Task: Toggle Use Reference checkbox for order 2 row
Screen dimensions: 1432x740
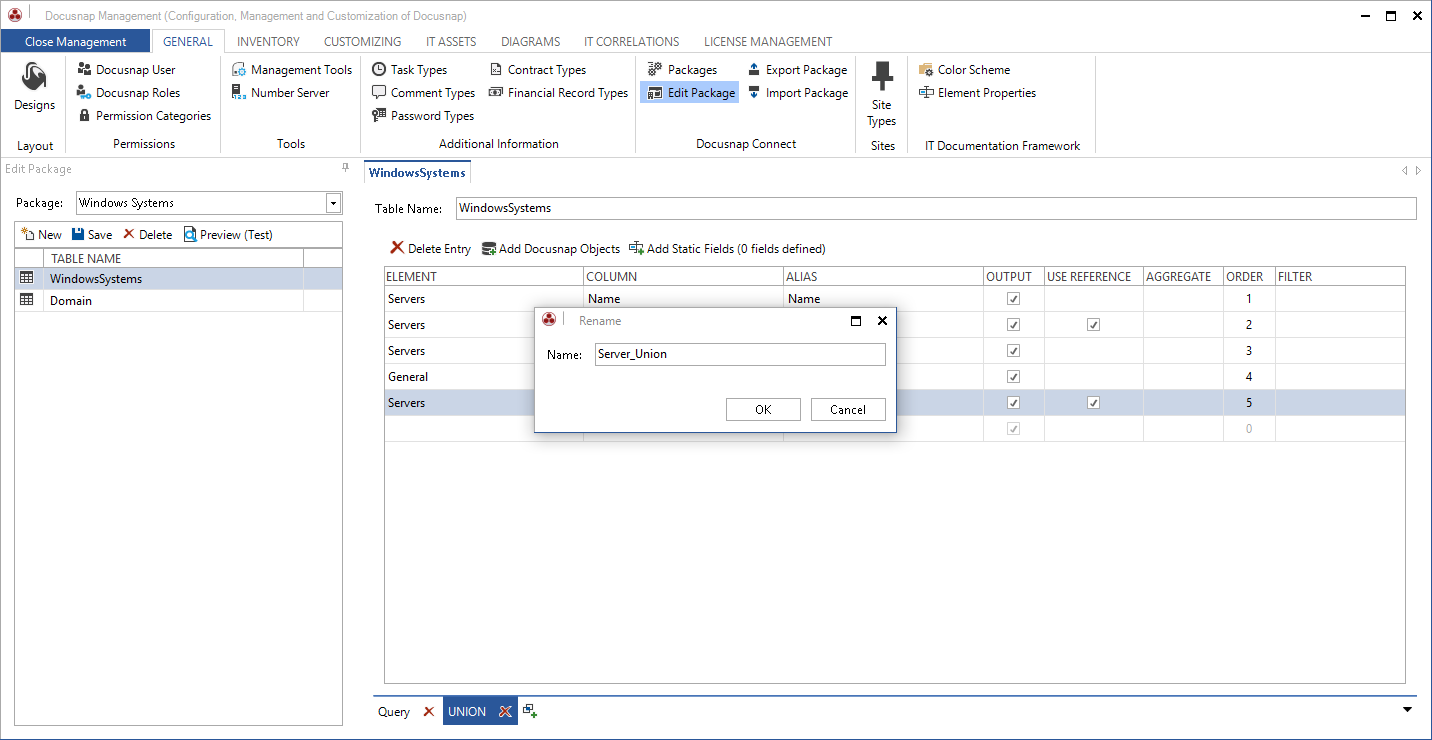Action: pyautogui.click(x=1093, y=325)
